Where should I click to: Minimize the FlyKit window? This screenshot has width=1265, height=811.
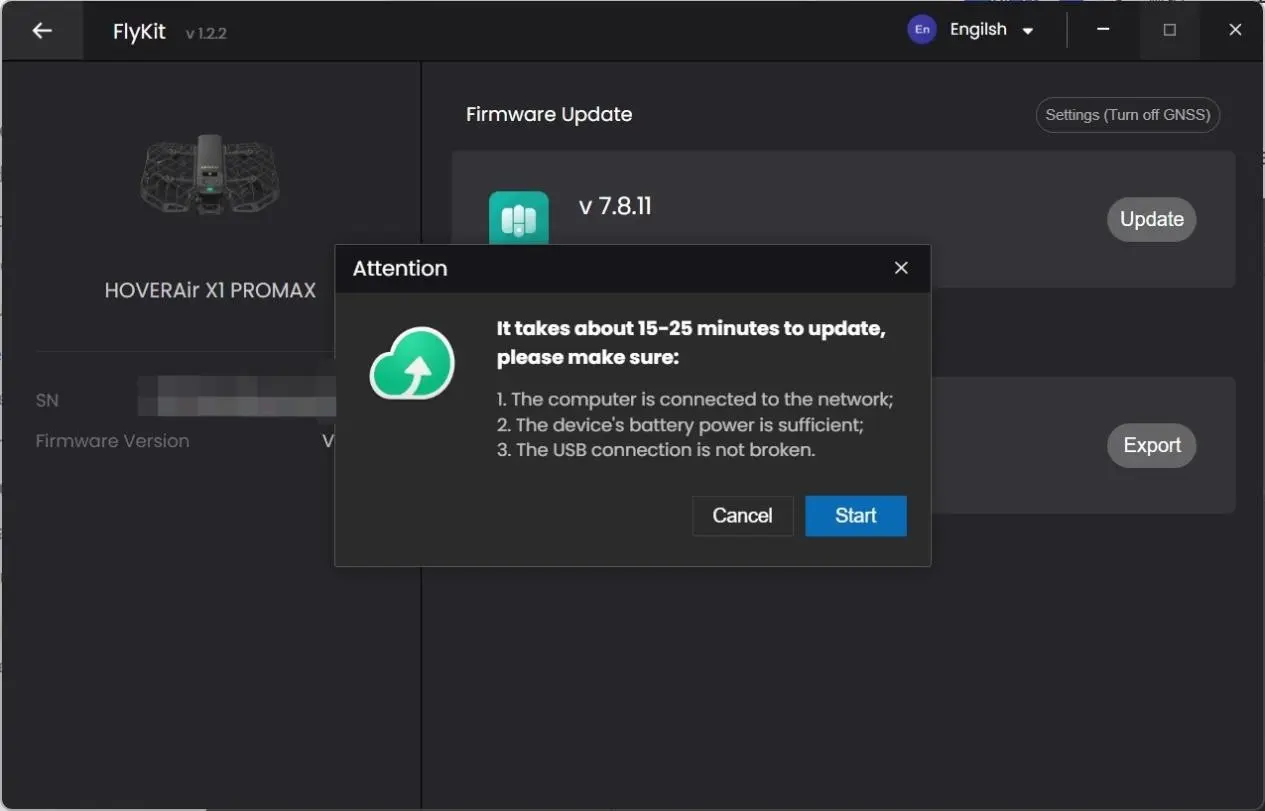click(1103, 30)
